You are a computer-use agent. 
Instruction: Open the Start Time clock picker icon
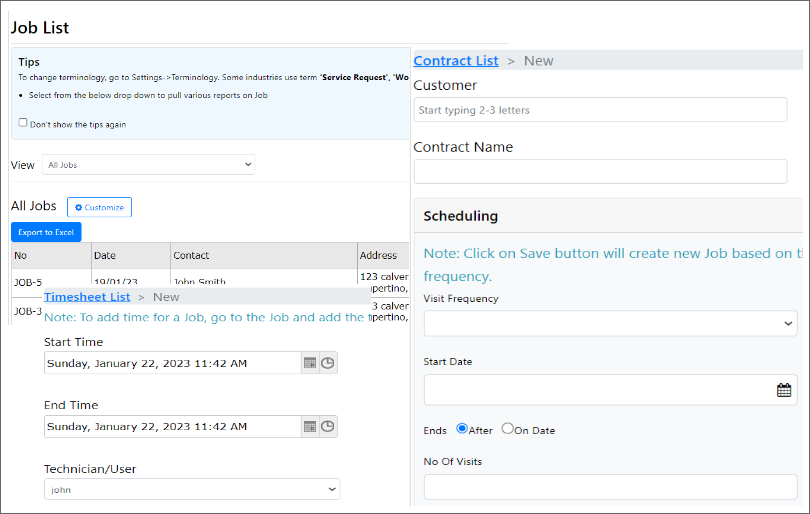[328, 364]
